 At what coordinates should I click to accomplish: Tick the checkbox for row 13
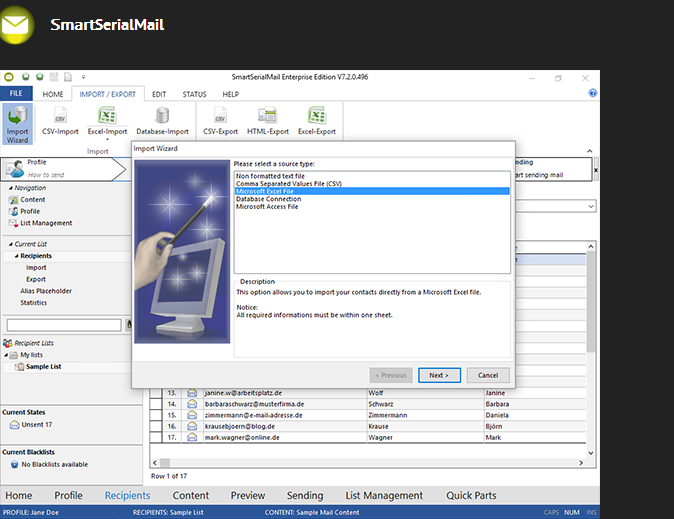pyautogui.click(x=156, y=393)
